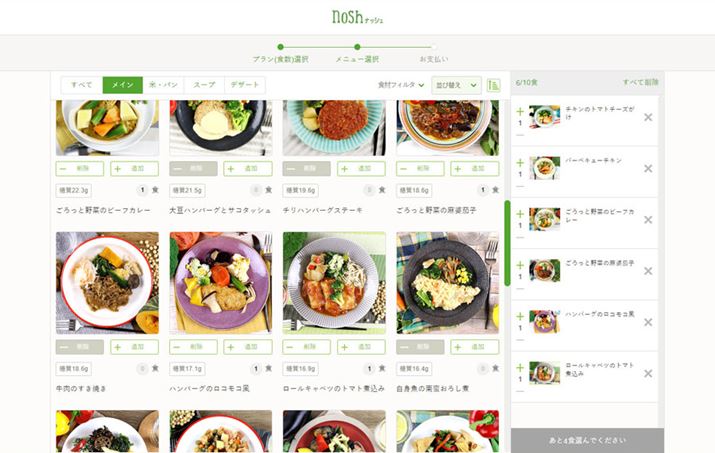Remove チキンのトマトチーズがけ with its X icon
This screenshot has width=715, height=453.
point(648,117)
